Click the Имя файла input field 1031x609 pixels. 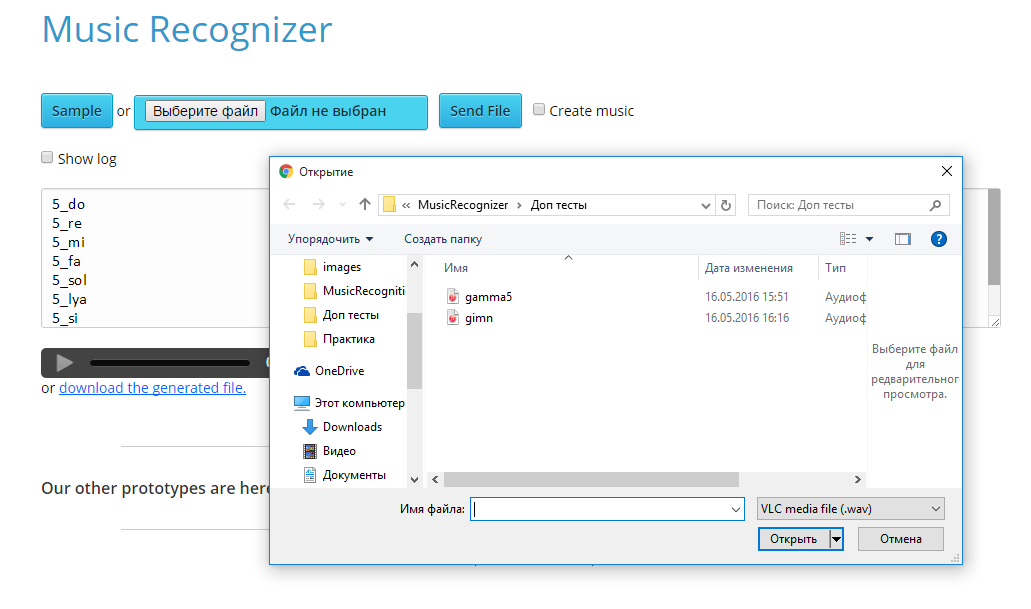607,509
